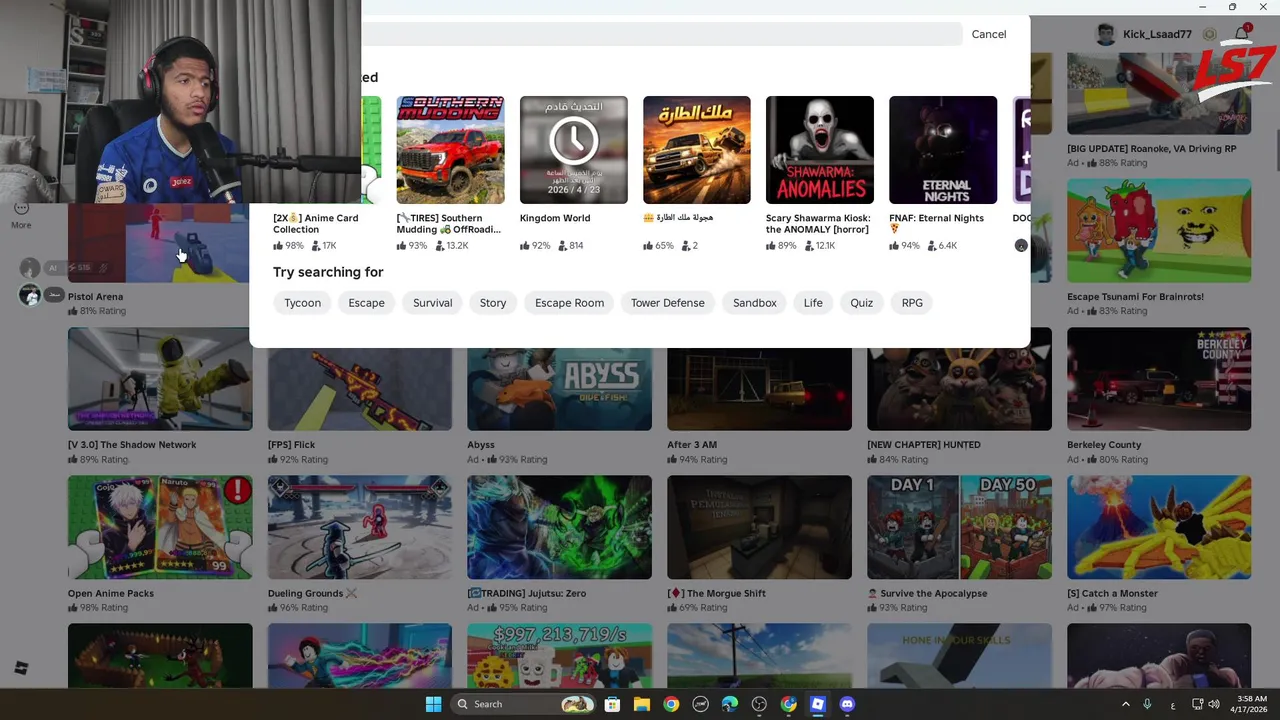1280x720 pixels.
Task: Open the 3:58 AM clock and date
Action: [1250, 704]
